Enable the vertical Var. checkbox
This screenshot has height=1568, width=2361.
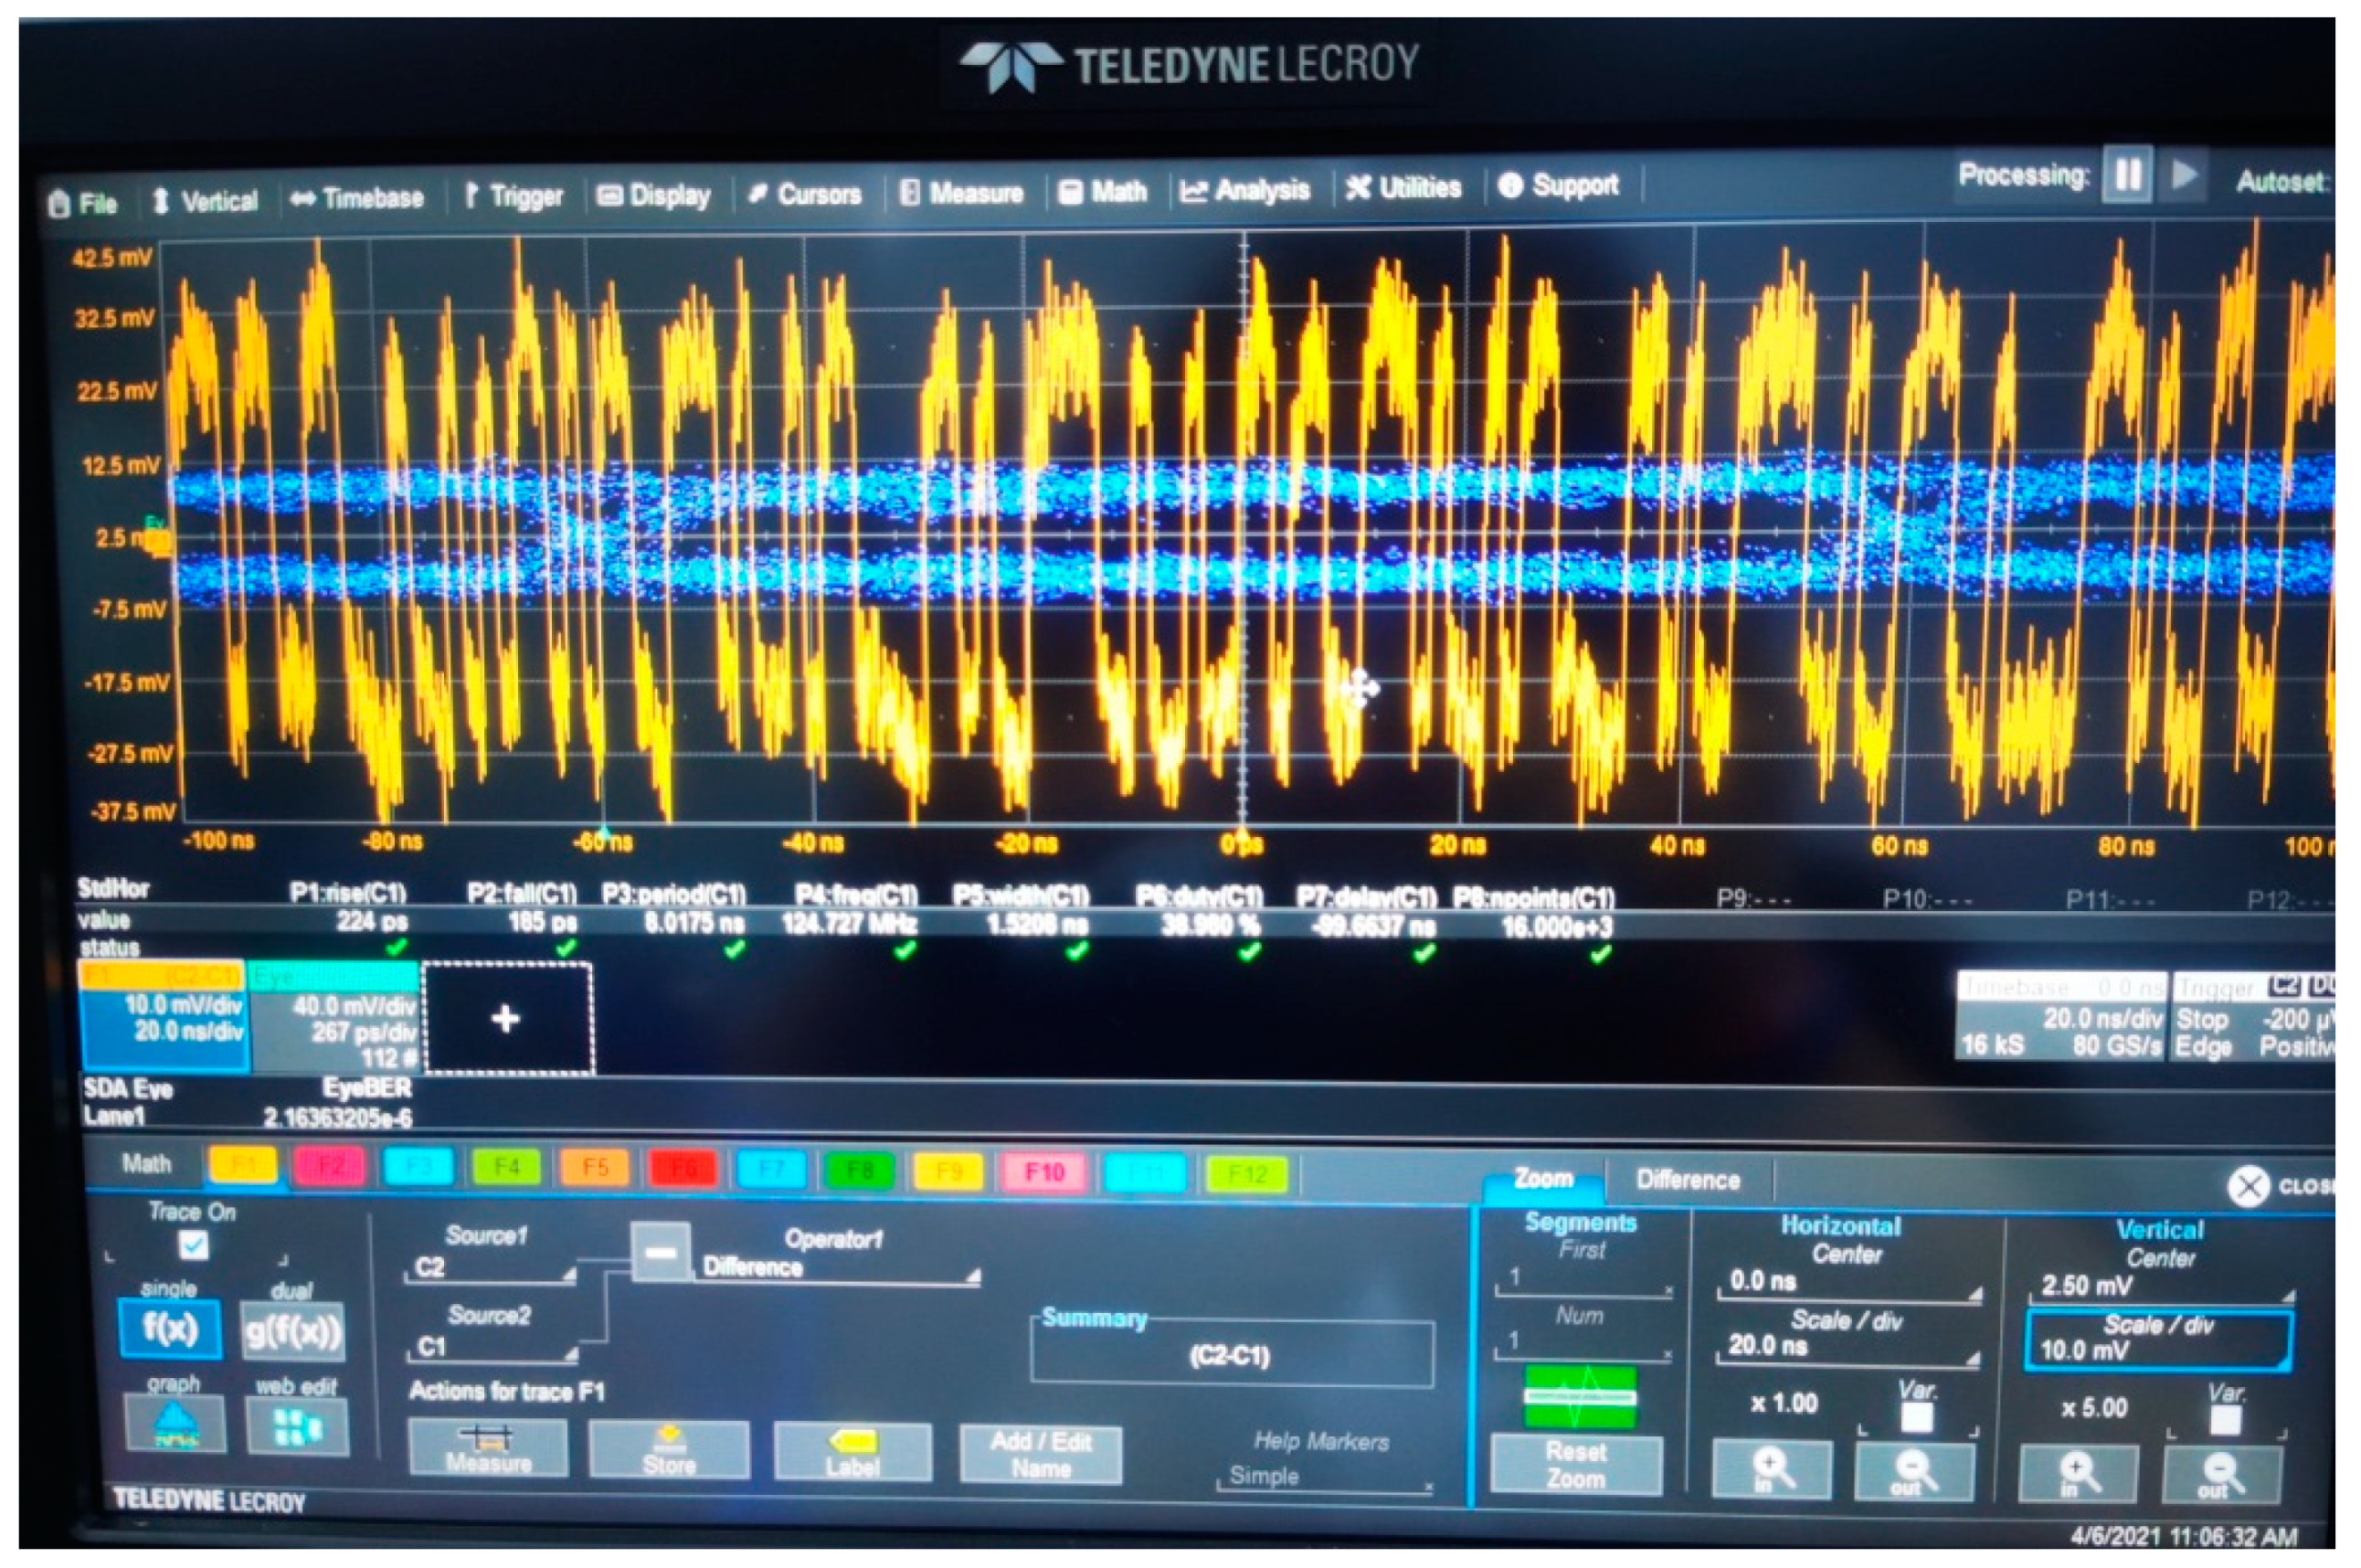pos(2225,1419)
